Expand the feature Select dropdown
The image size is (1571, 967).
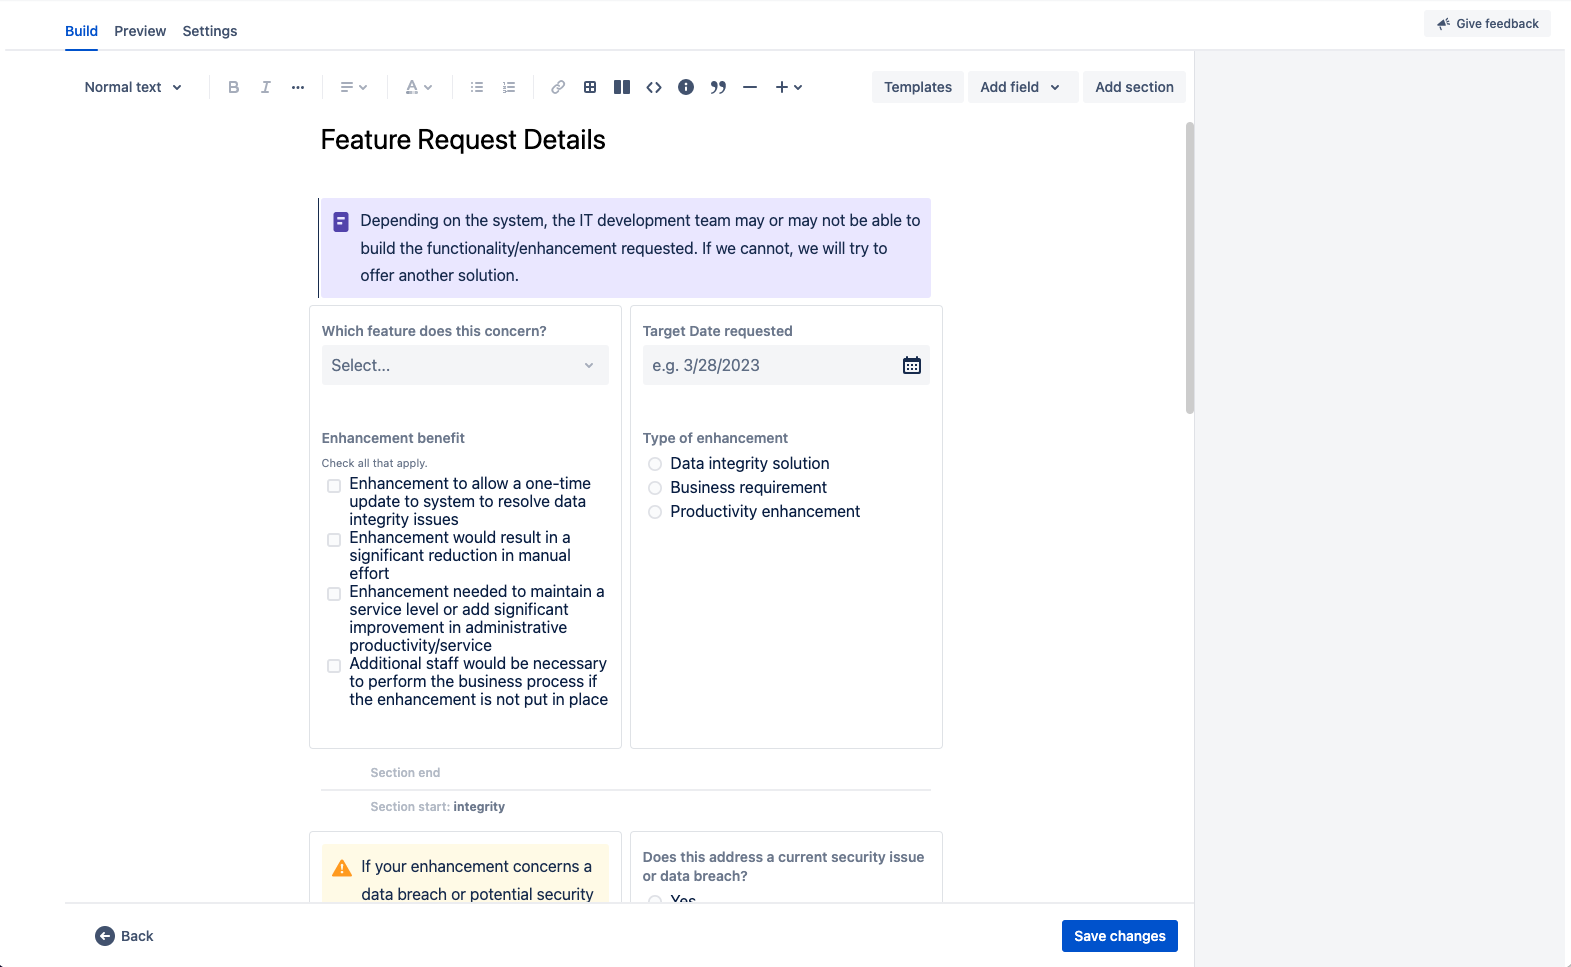coord(464,365)
